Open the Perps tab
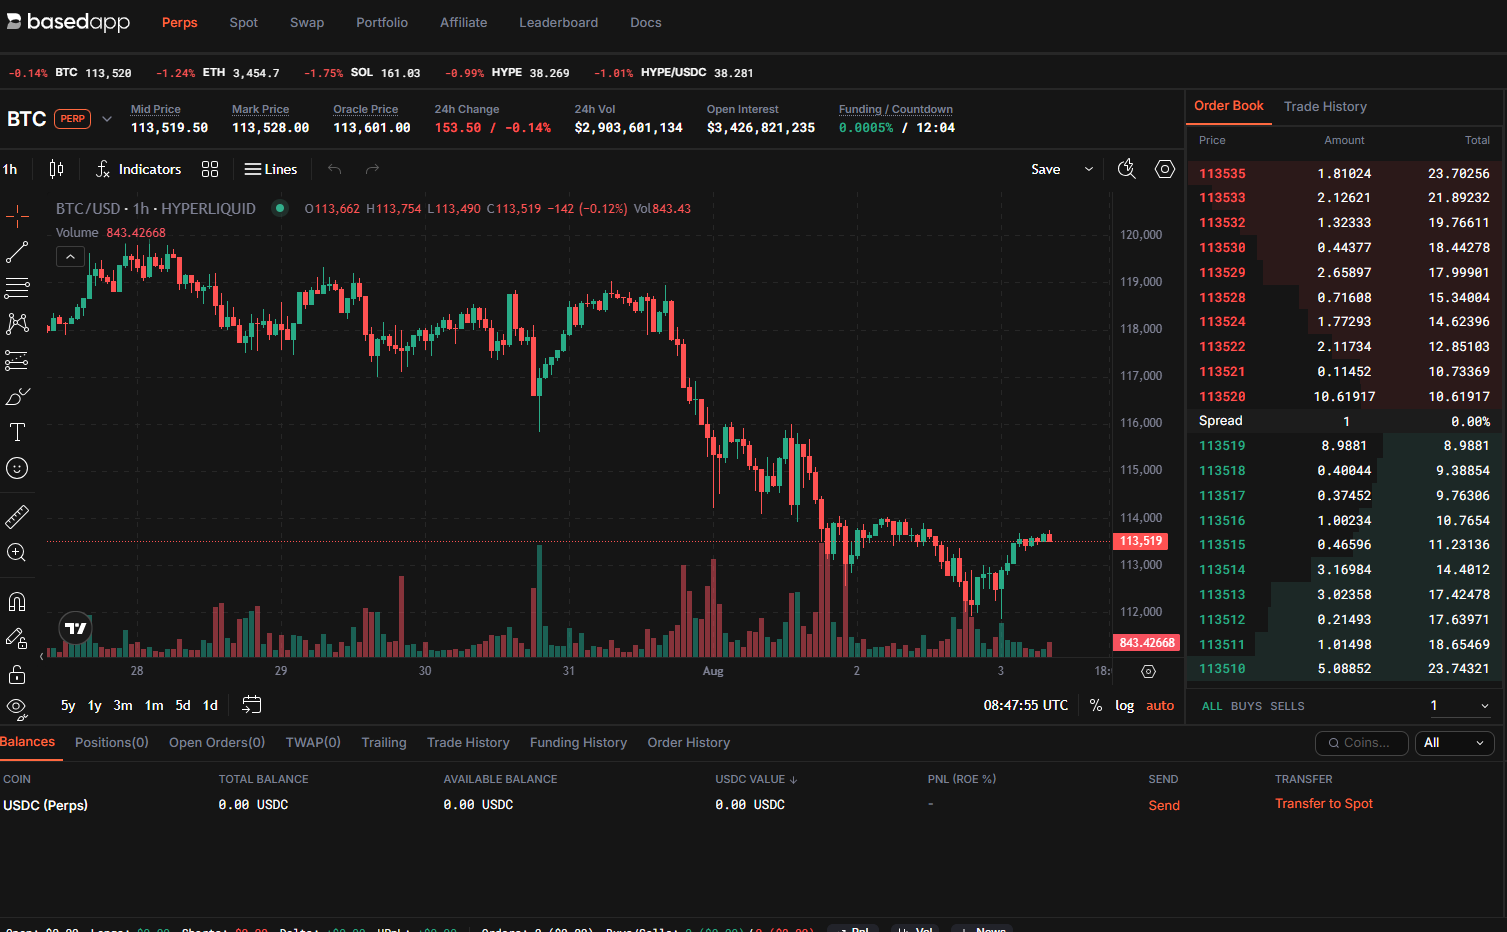Screen dimensions: 1507x932 [x=180, y=22]
